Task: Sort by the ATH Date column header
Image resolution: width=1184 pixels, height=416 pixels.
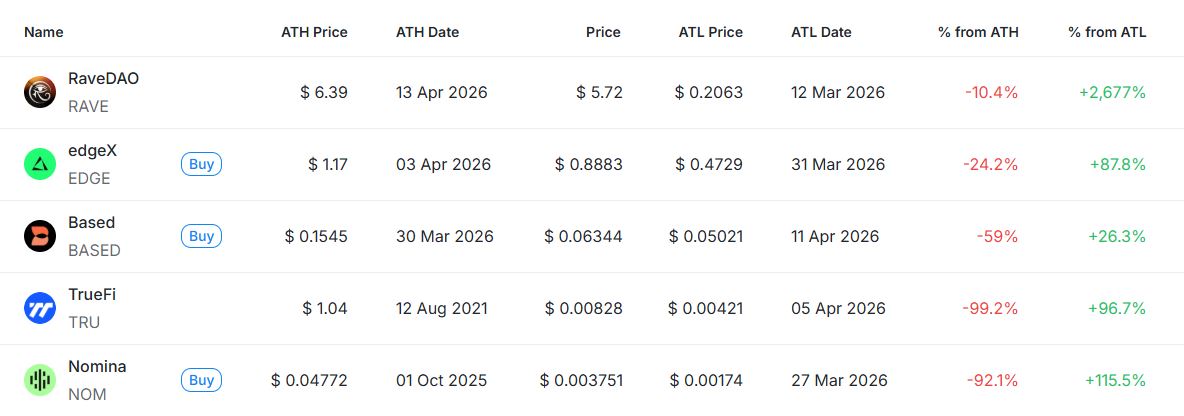Action: [x=427, y=32]
